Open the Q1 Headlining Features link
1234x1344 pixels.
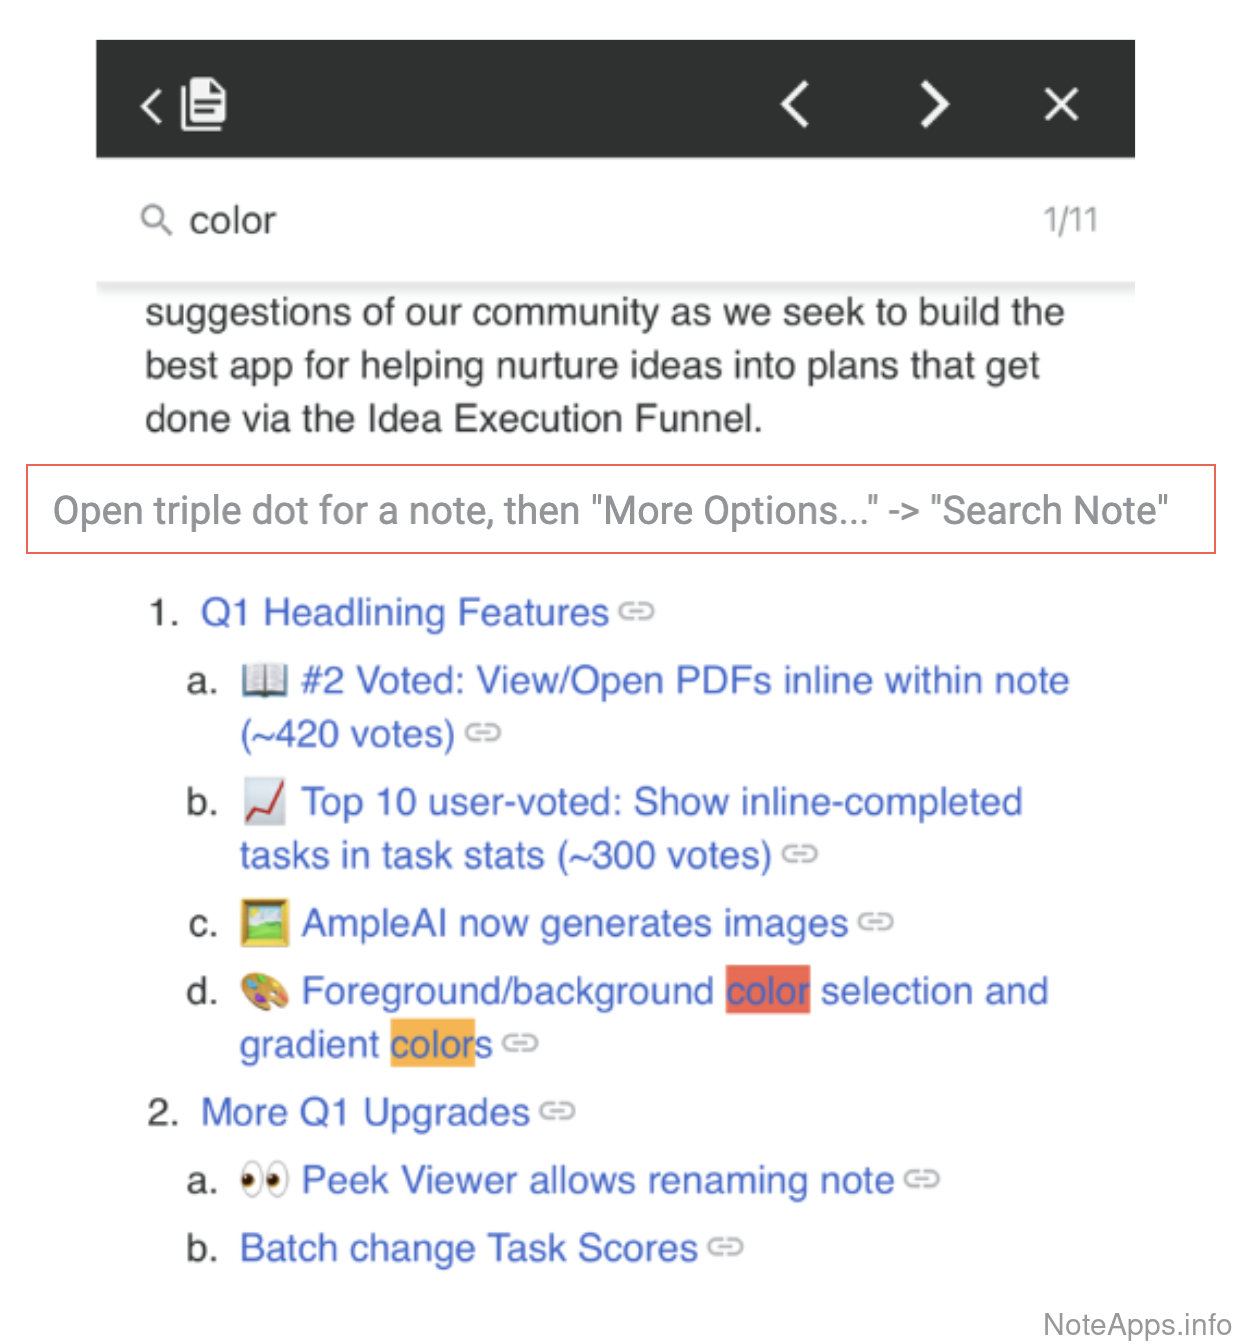(404, 612)
